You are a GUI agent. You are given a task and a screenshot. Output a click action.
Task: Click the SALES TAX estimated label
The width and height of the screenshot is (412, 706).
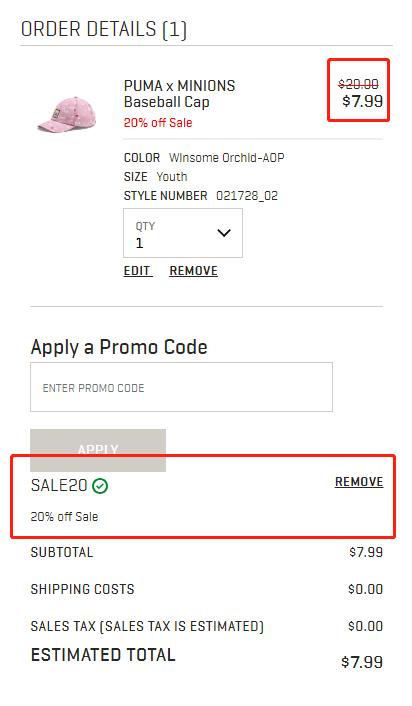click(x=147, y=626)
